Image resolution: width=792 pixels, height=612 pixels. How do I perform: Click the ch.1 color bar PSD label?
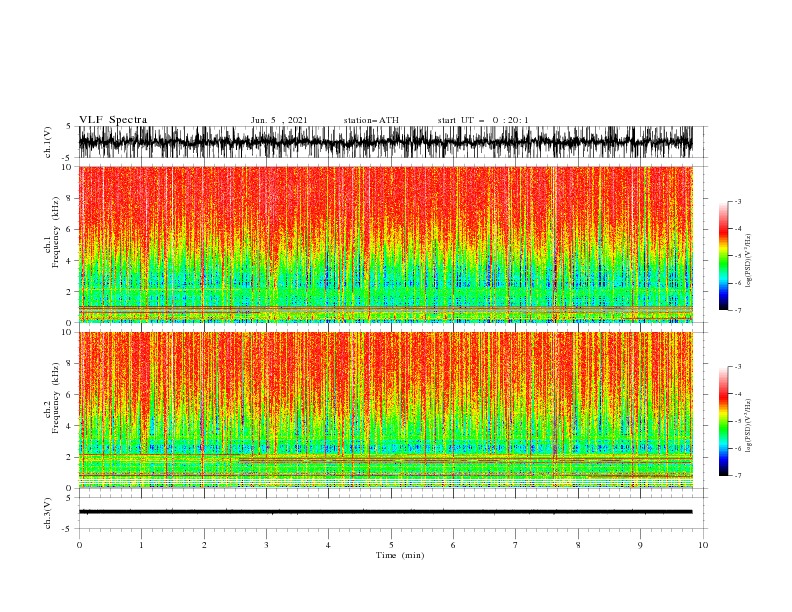coord(748,261)
